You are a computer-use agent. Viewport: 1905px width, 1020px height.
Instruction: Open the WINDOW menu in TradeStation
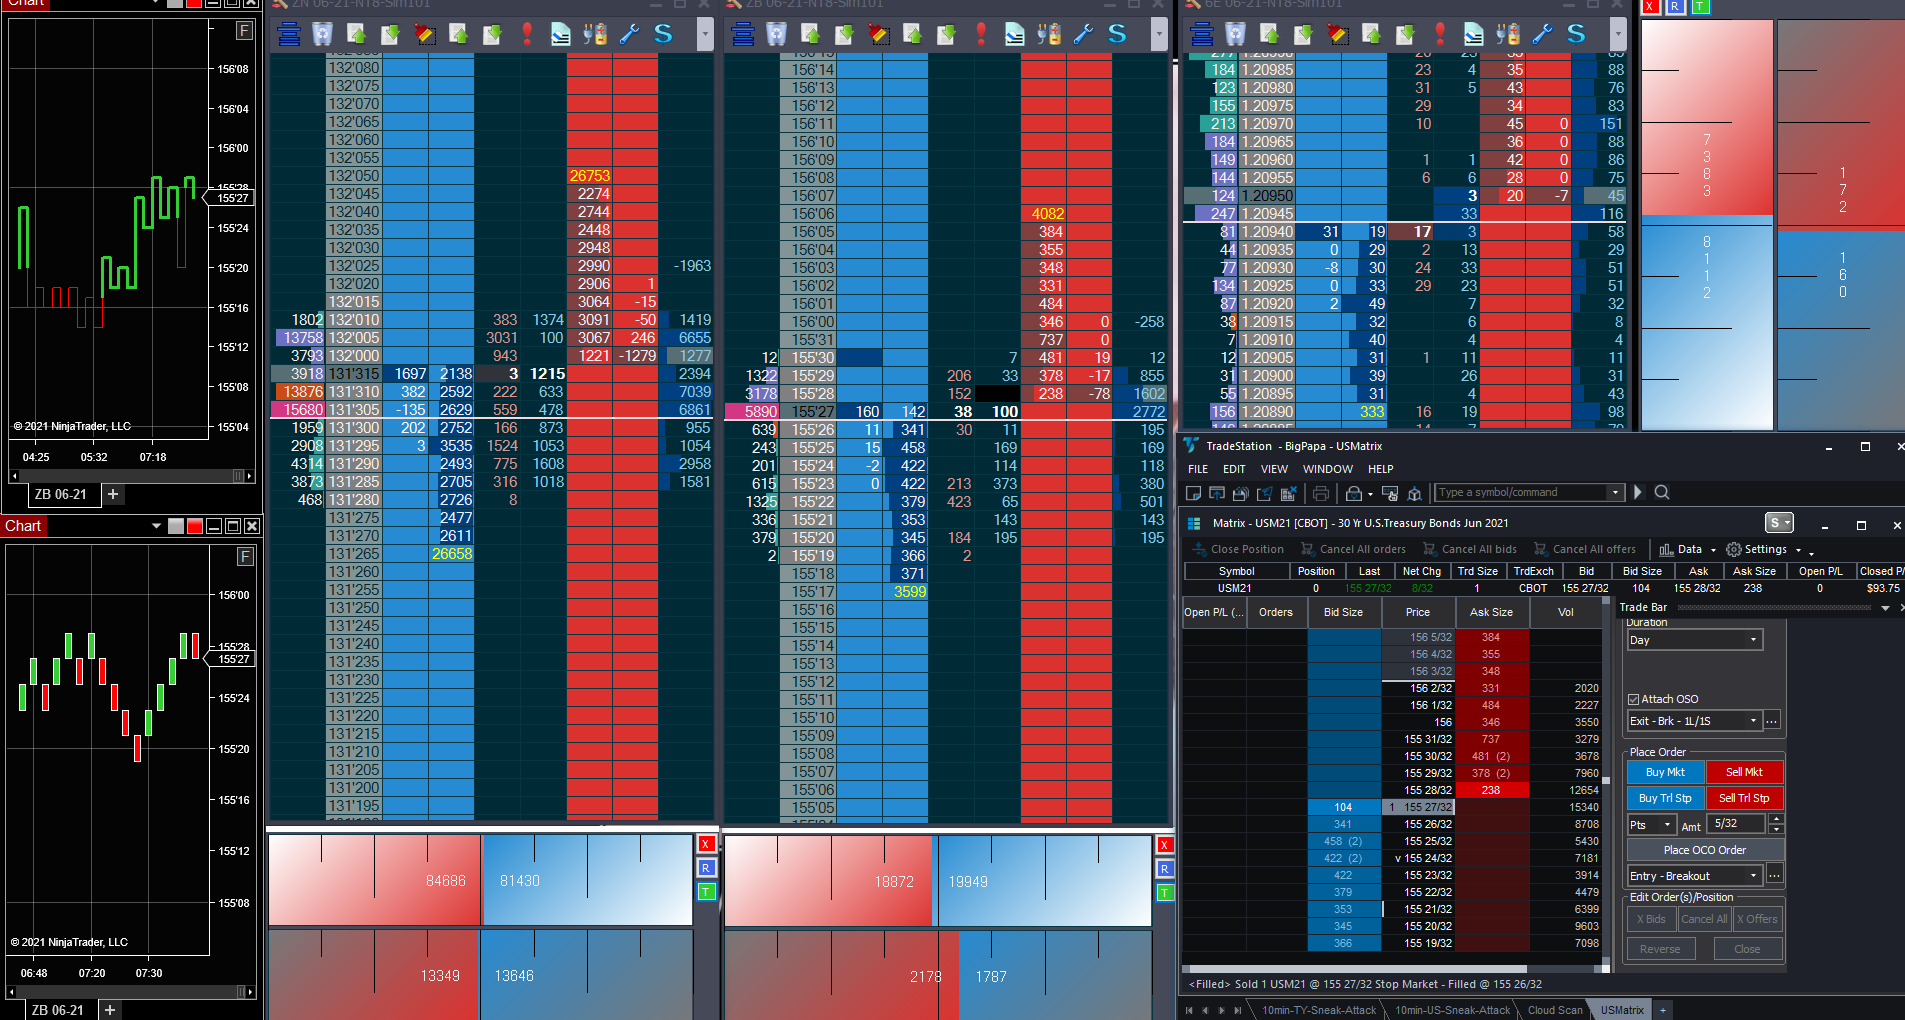point(1328,469)
